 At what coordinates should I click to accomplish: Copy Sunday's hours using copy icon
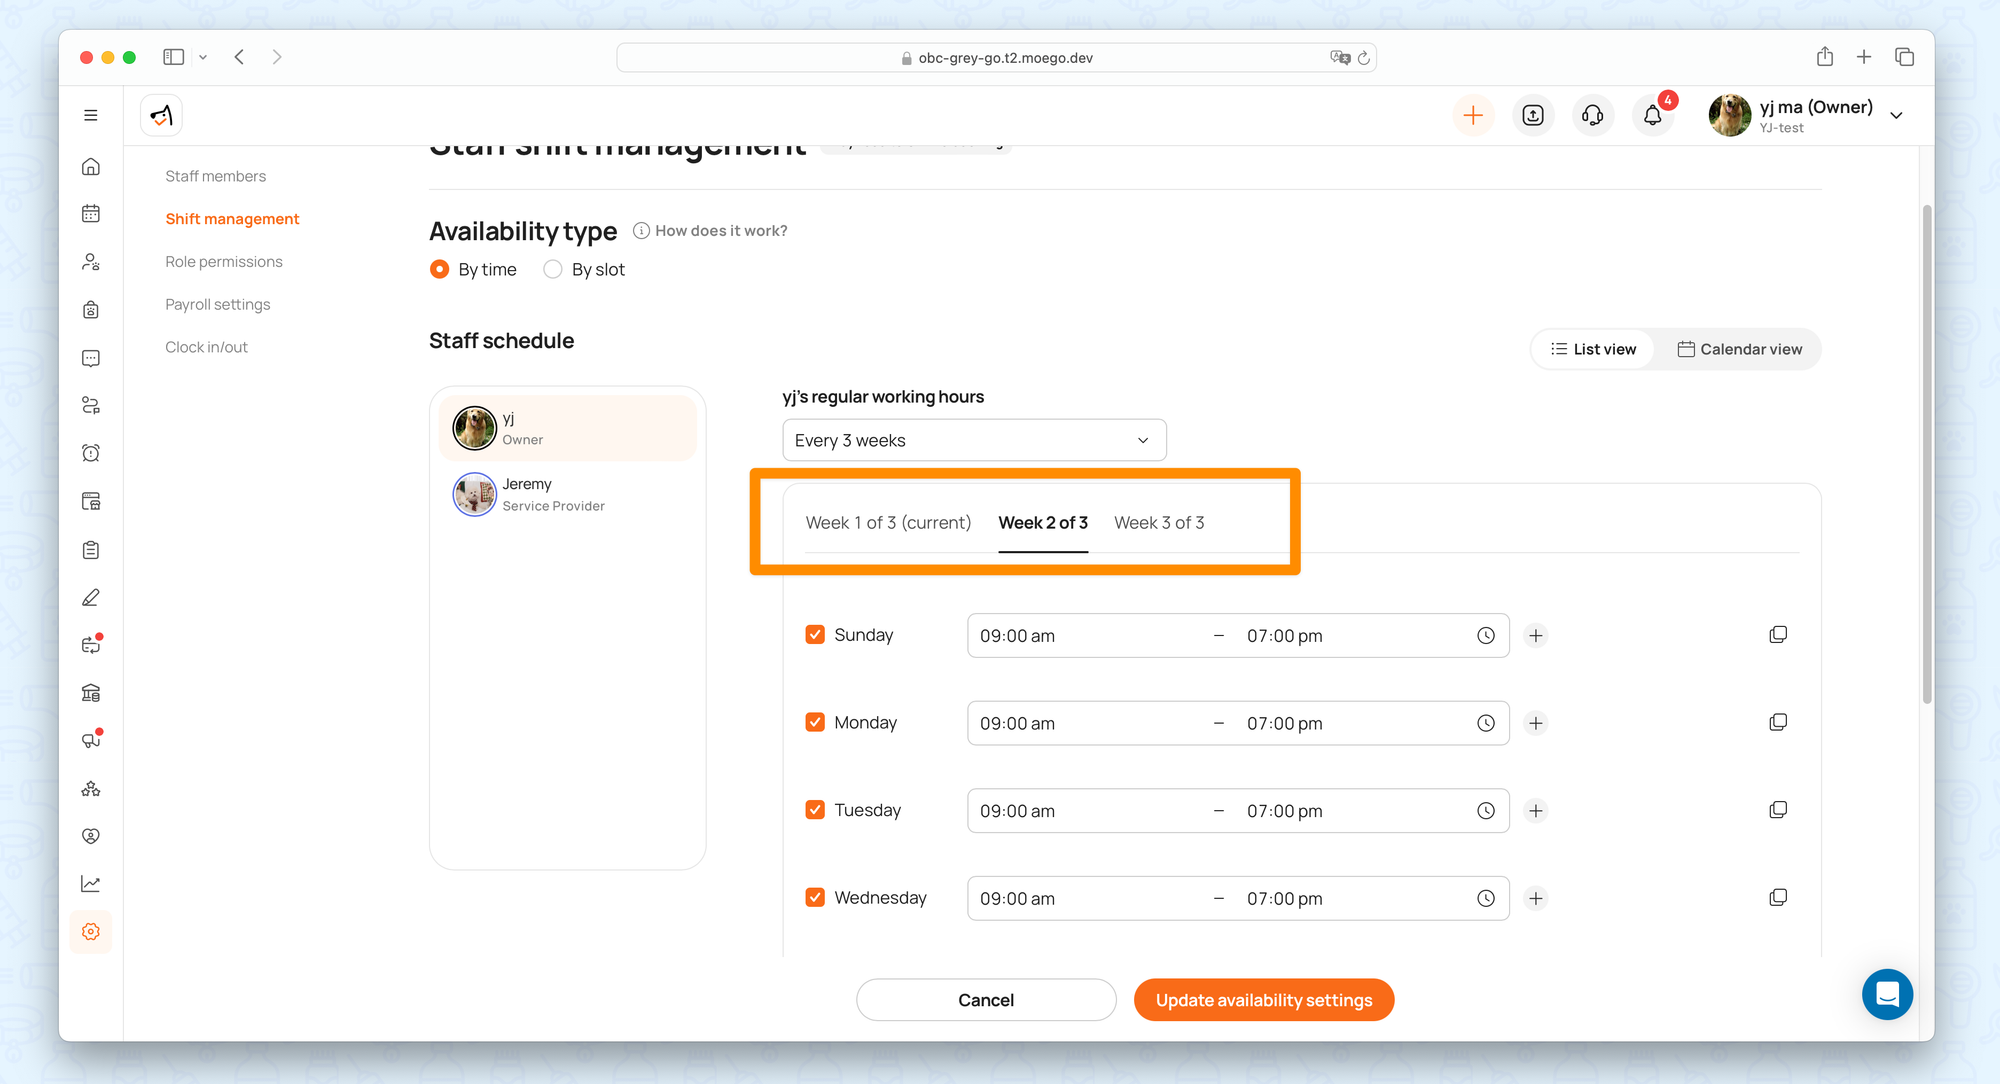coord(1777,635)
